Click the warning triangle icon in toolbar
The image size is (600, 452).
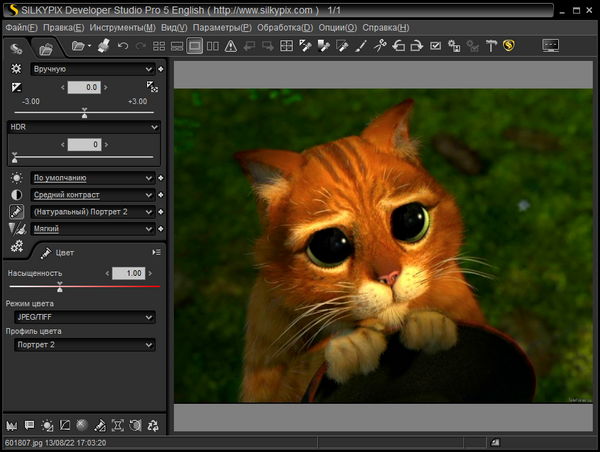pyautogui.click(x=231, y=46)
